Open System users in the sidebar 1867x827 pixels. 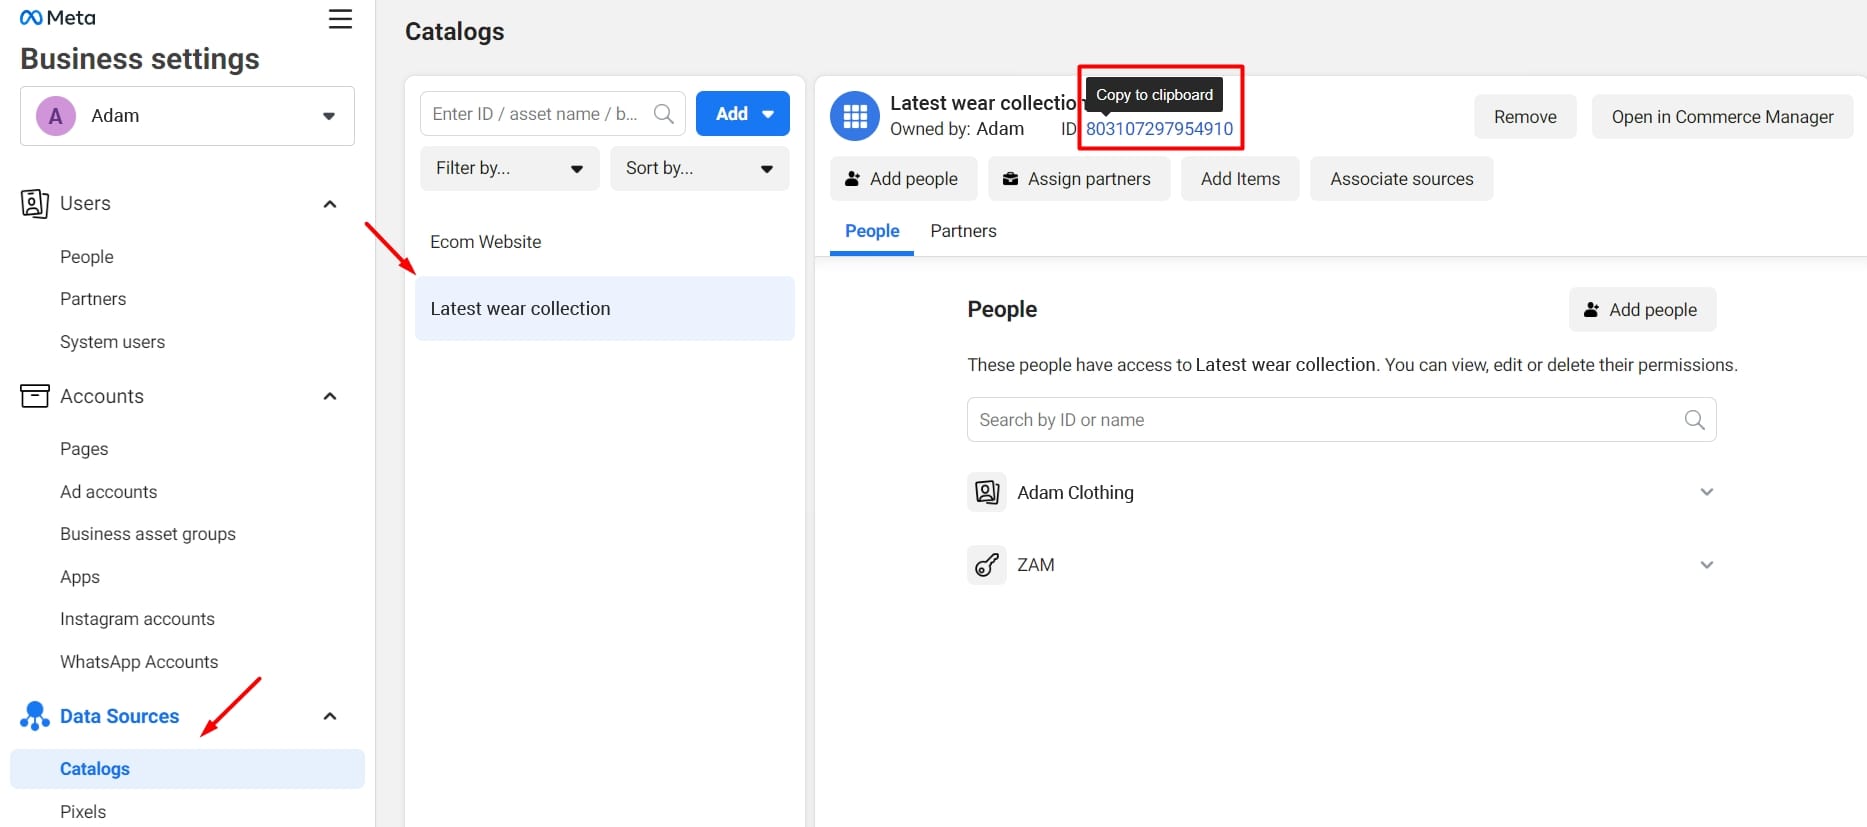[x=112, y=342]
